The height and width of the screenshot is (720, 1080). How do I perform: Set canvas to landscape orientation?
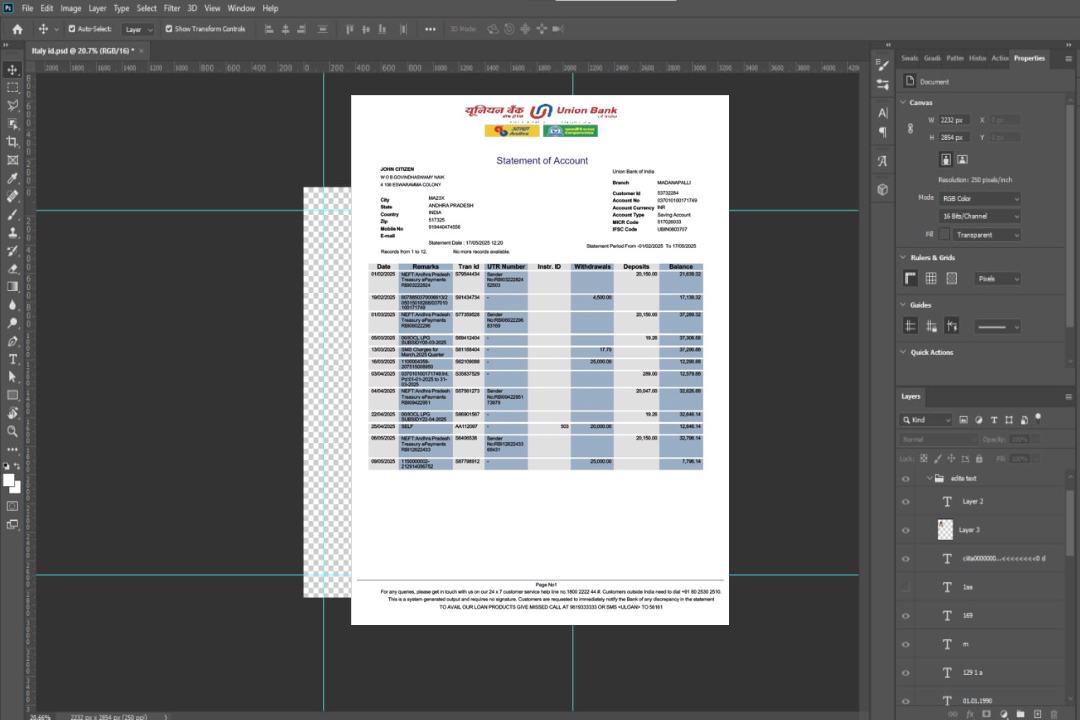click(x=962, y=159)
